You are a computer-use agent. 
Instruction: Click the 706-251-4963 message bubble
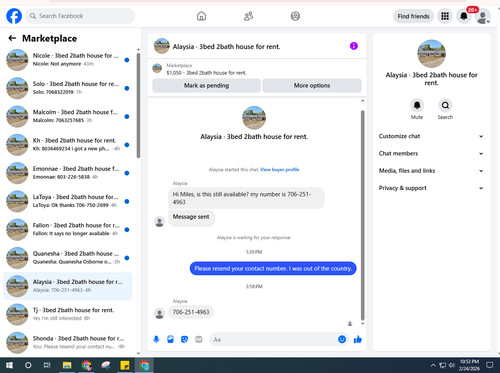click(x=191, y=312)
